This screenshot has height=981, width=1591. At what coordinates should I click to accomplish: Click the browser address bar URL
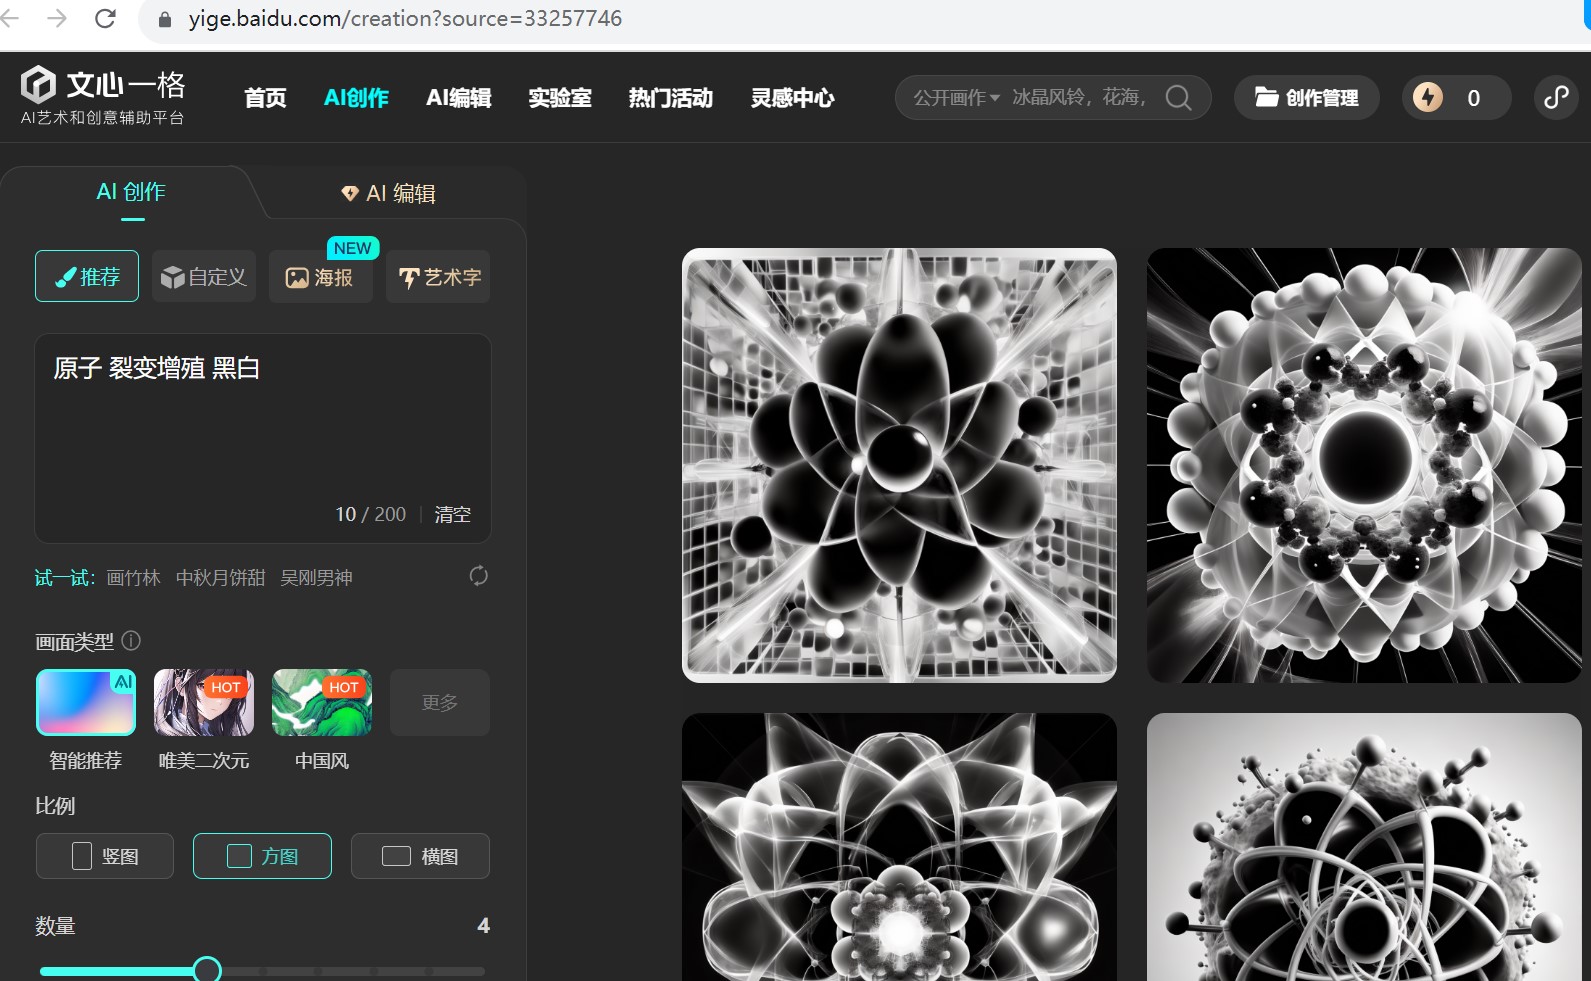405,19
